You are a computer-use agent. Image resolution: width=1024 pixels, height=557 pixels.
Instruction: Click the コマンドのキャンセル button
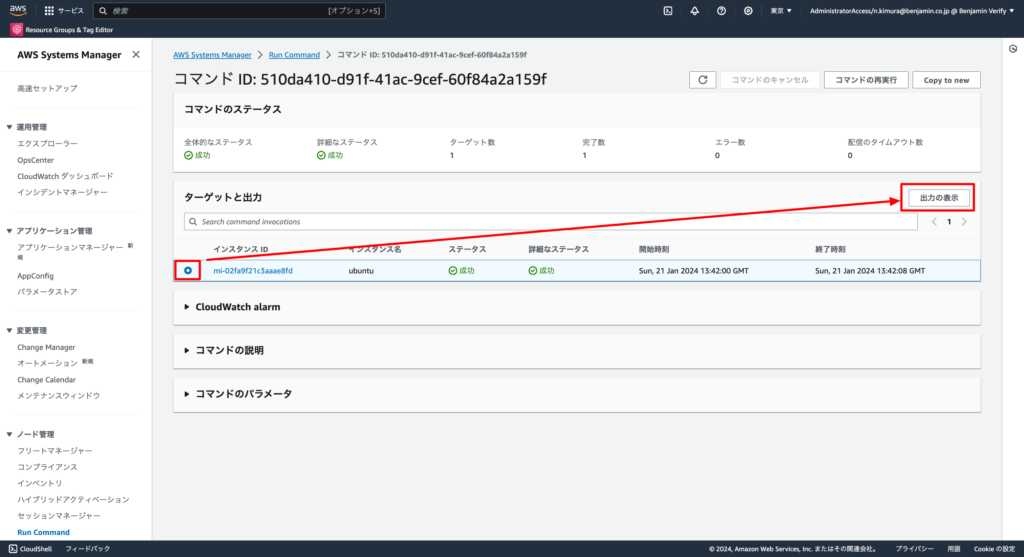coord(769,80)
